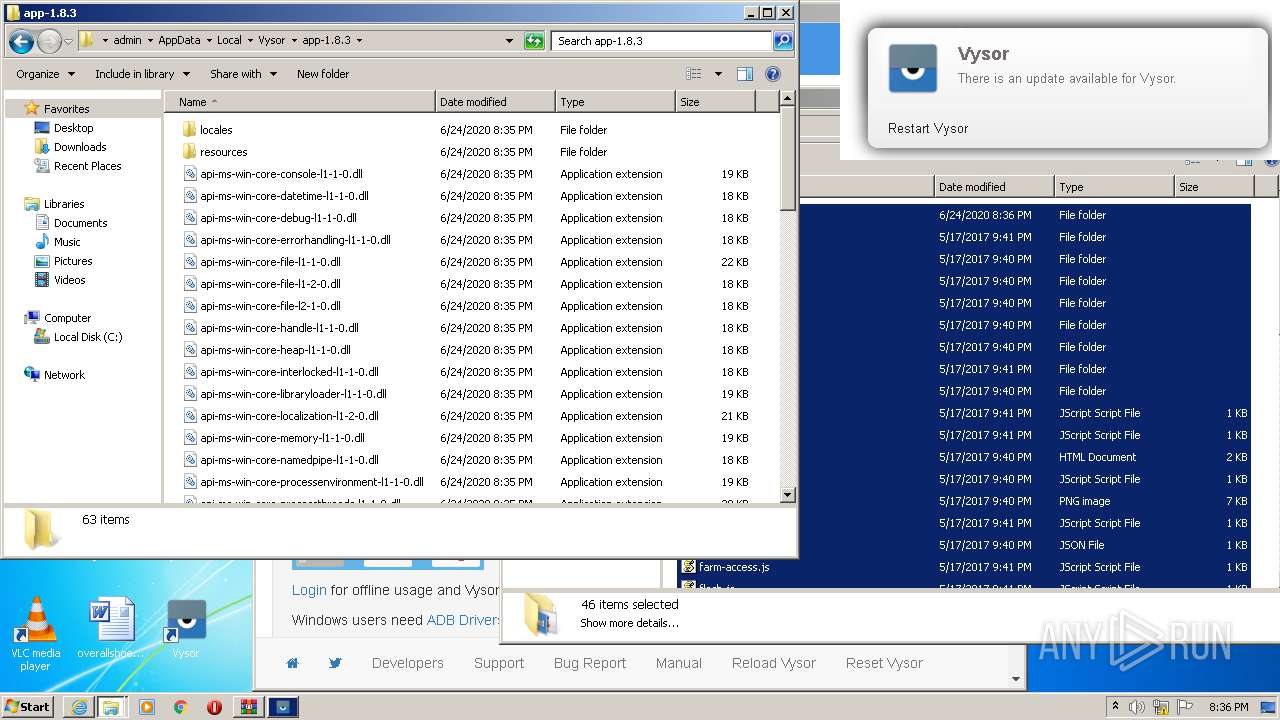This screenshot has width=1280, height=720.
Task: Open the resources folder icon
Action: [x=190, y=152]
